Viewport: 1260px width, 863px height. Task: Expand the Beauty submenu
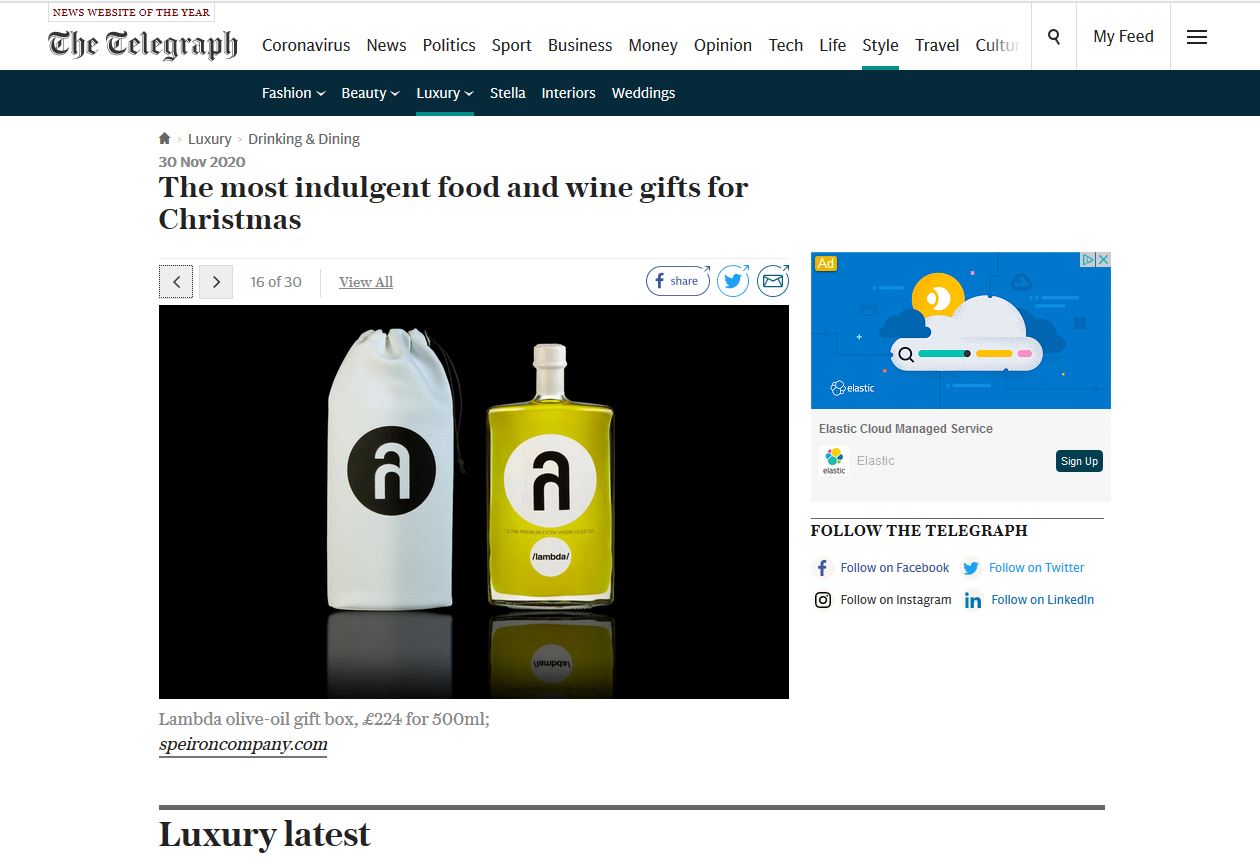pyautogui.click(x=370, y=93)
